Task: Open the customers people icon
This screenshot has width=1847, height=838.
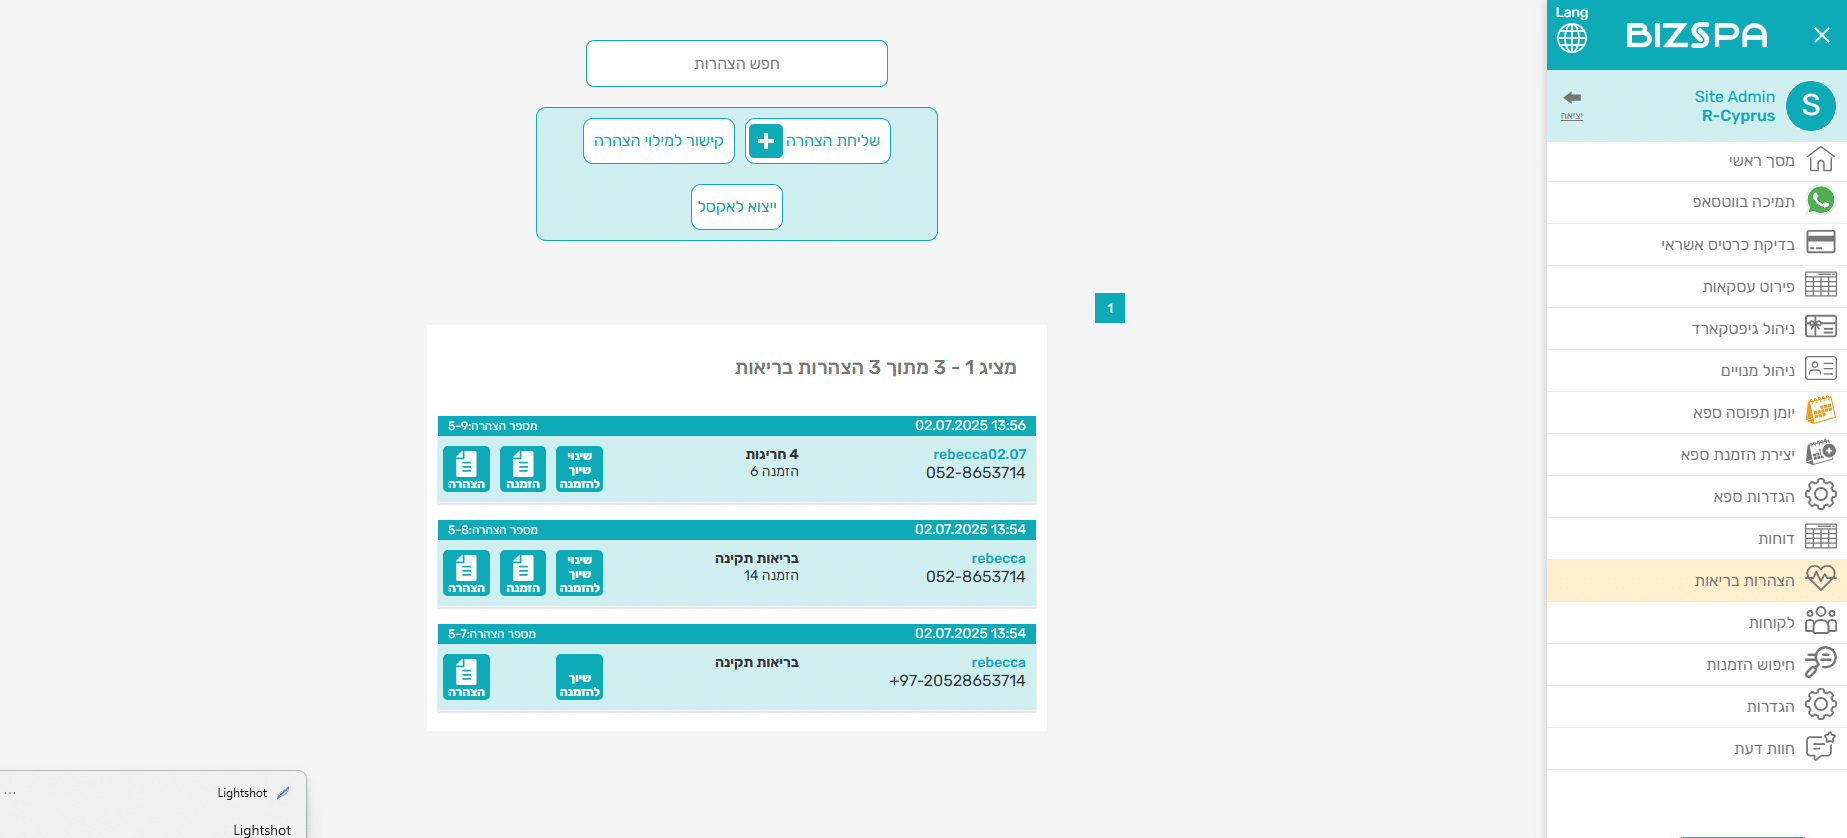Action: pyautogui.click(x=1820, y=621)
